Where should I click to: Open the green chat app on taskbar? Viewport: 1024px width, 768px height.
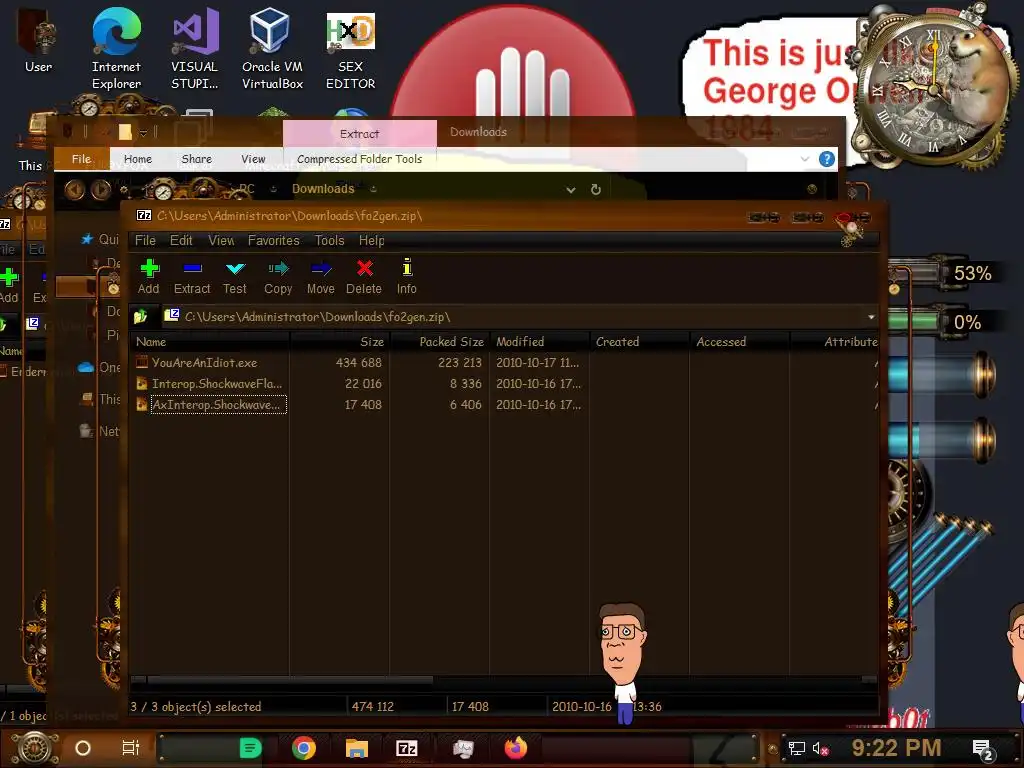(251, 748)
